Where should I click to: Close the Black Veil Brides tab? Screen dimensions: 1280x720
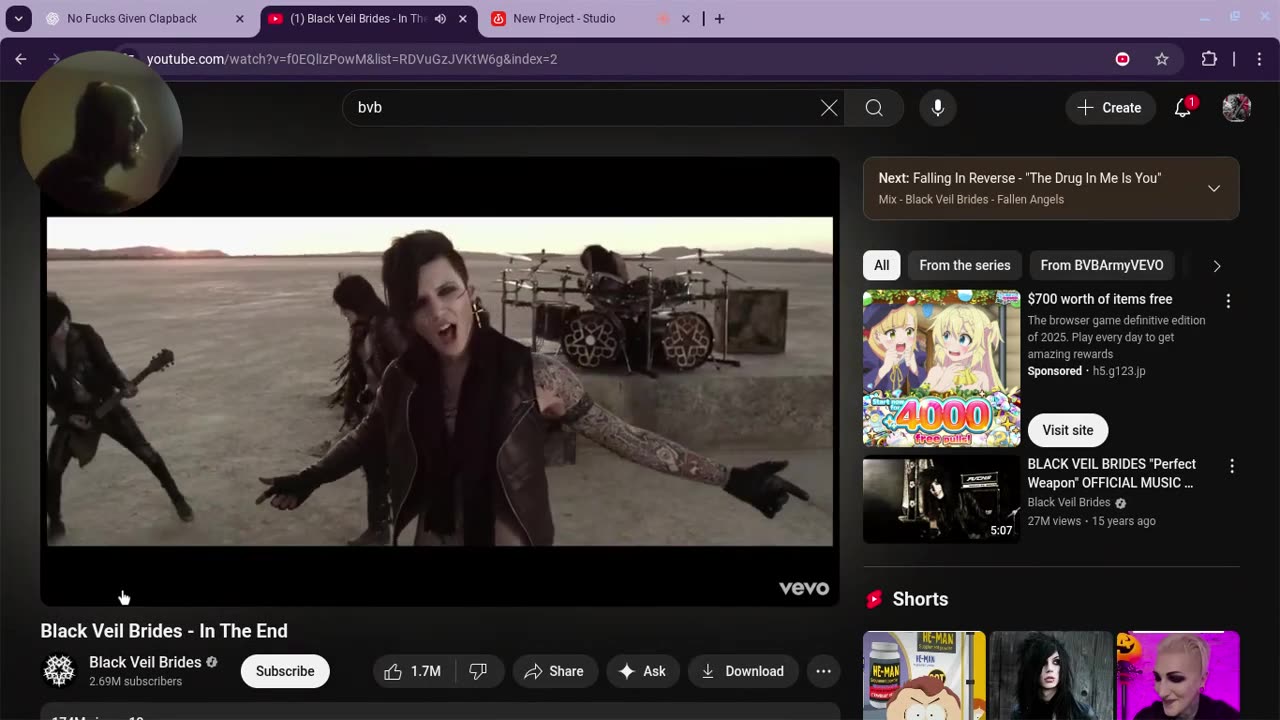463,18
